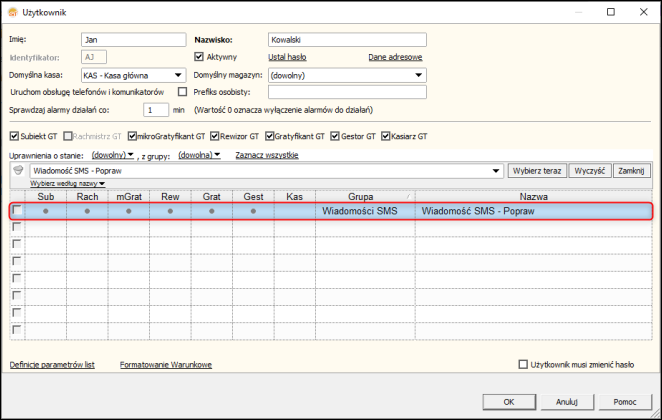Sort by the mGrat column header
The image size is (662, 420).
tap(129, 197)
